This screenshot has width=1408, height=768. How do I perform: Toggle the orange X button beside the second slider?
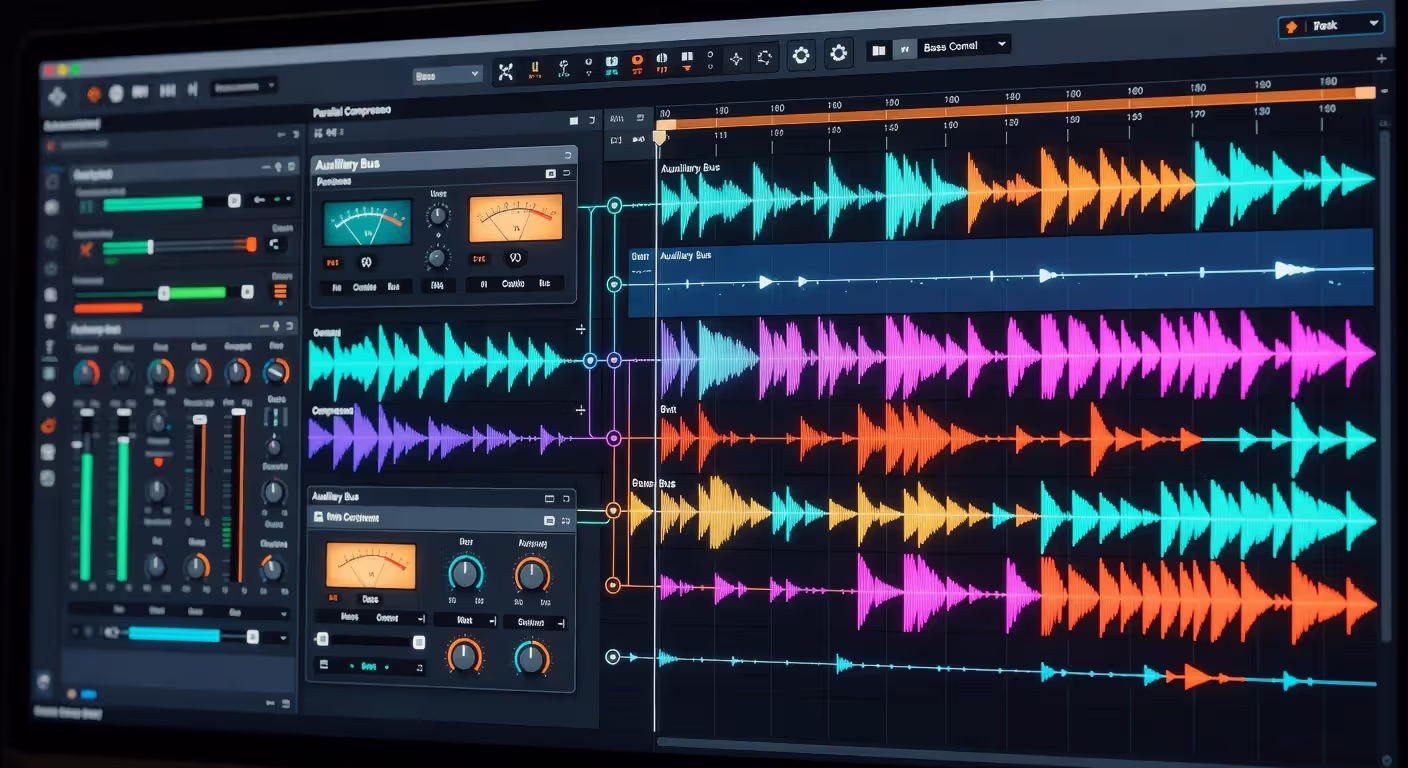click(86, 247)
